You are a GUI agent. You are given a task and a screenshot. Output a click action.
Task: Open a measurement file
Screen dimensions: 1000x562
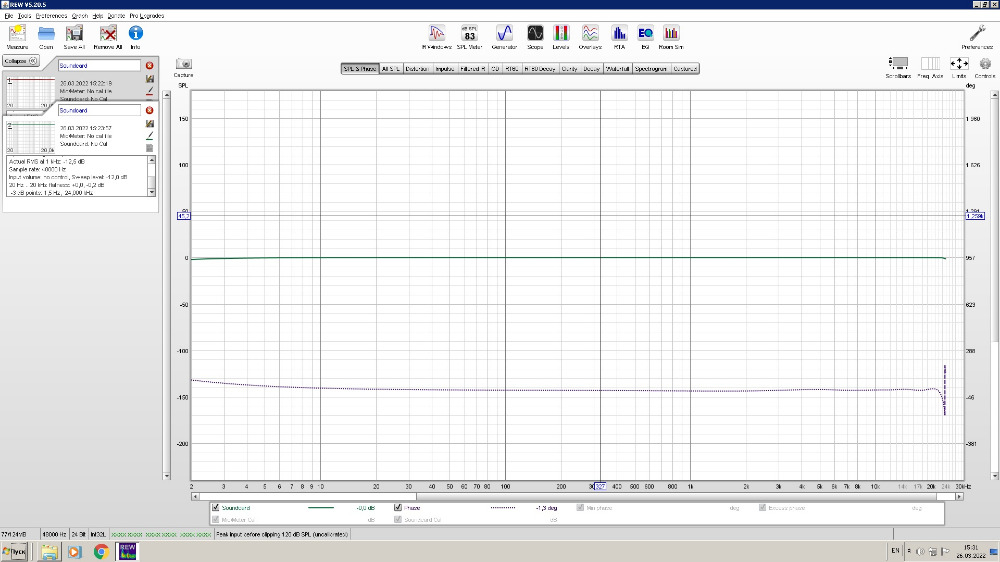click(46, 37)
